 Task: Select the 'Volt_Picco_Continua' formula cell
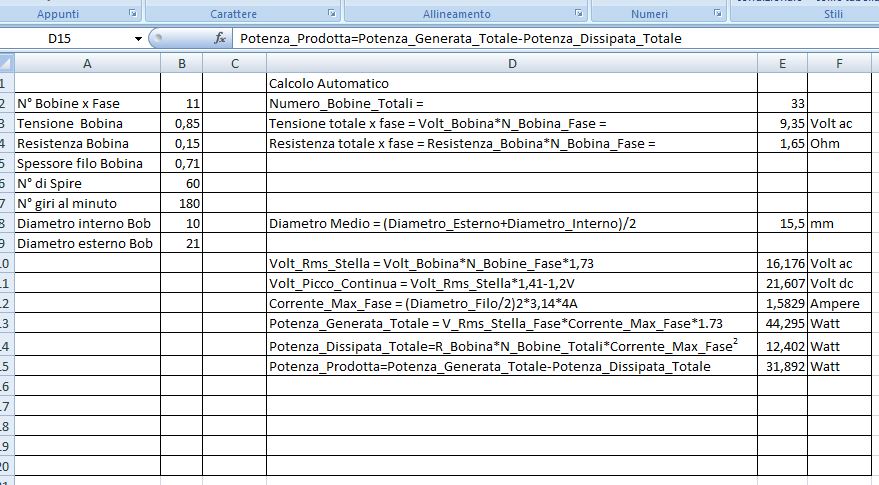[512, 283]
